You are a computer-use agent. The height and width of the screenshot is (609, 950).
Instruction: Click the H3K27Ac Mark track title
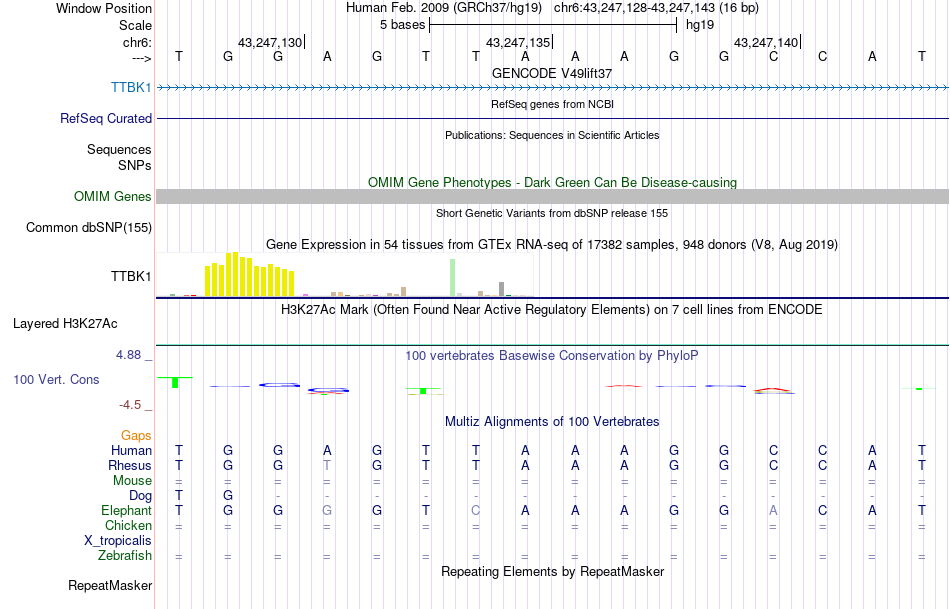coord(552,310)
